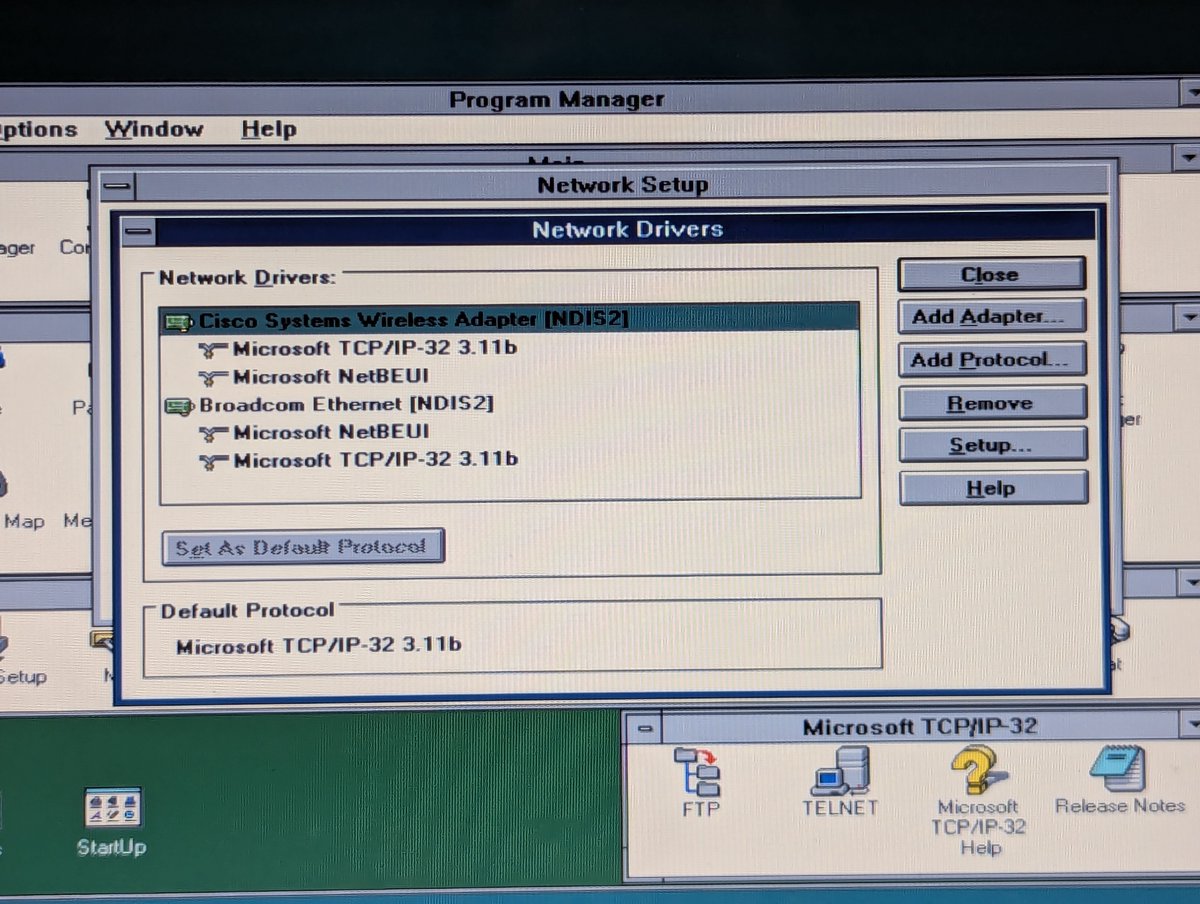The image size is (1200, 904).
Task: Open the Help menu in Program Manager
Action: tap(269, 129)
